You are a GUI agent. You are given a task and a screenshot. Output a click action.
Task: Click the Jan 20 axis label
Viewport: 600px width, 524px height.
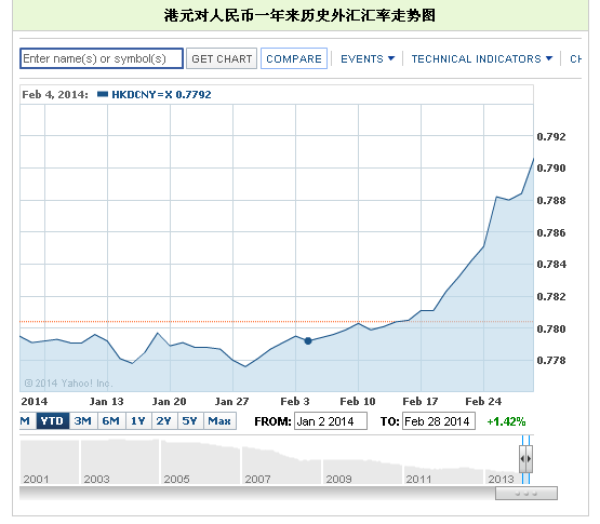[x=169, y=402]
